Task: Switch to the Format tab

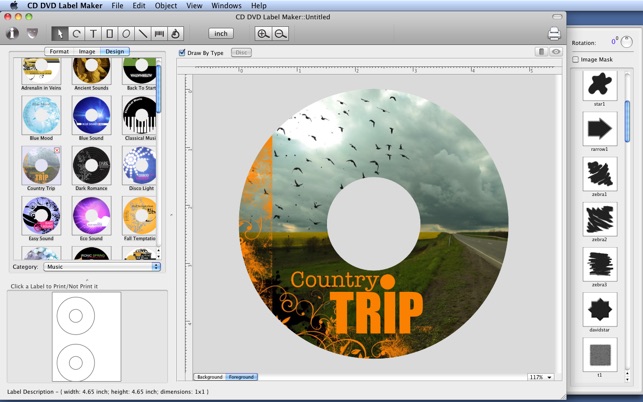Action: click(59, 51)
